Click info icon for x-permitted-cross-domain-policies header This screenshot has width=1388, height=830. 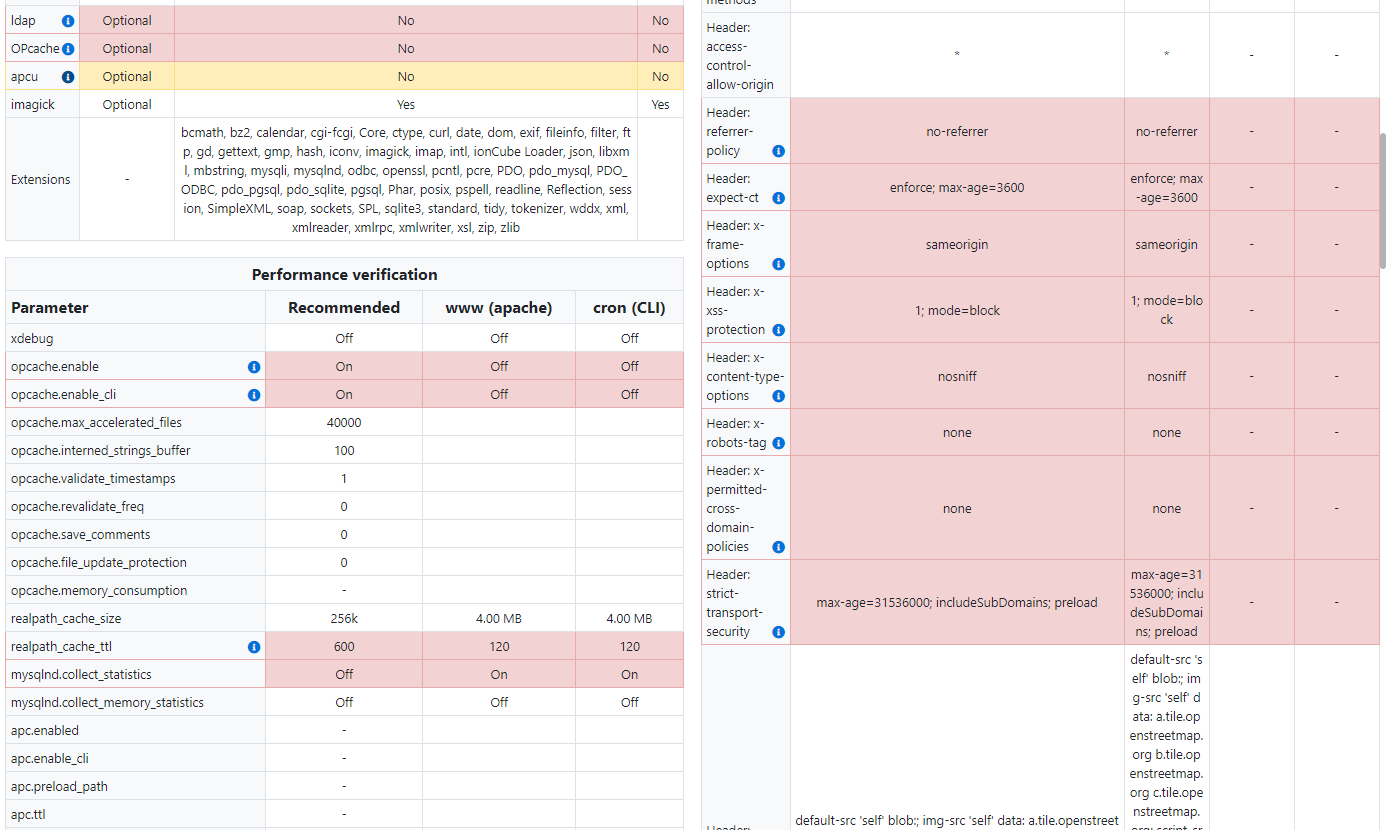tap(779, 548)
